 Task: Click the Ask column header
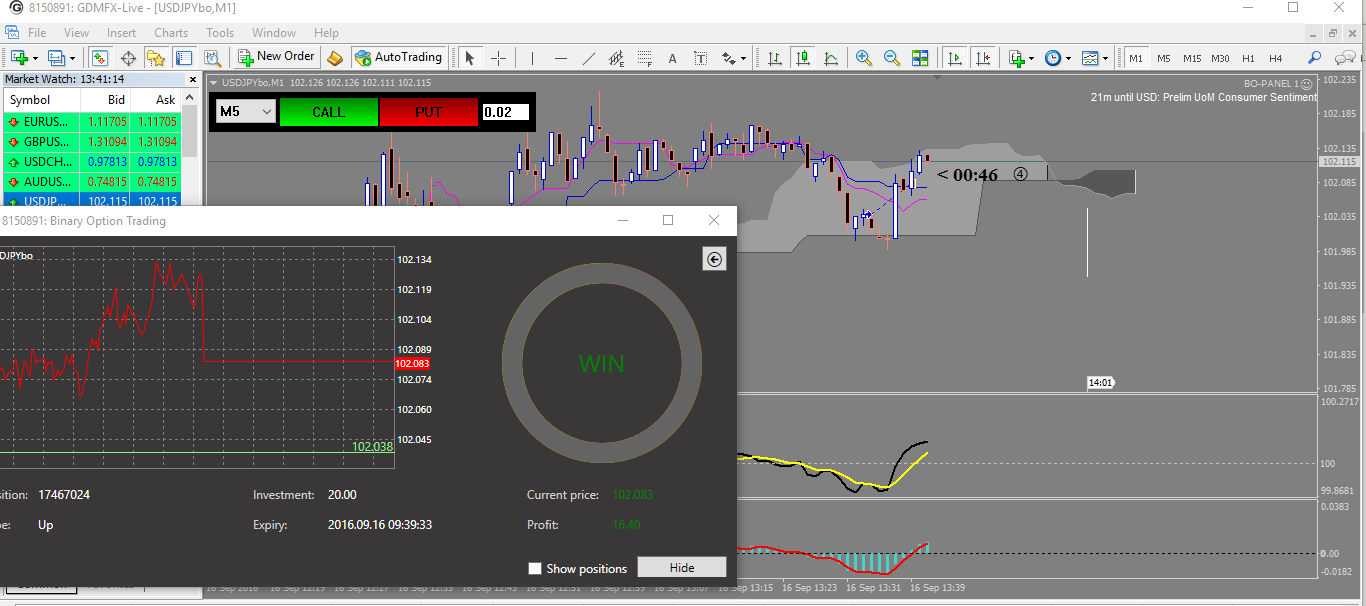[x=155, y=100]
